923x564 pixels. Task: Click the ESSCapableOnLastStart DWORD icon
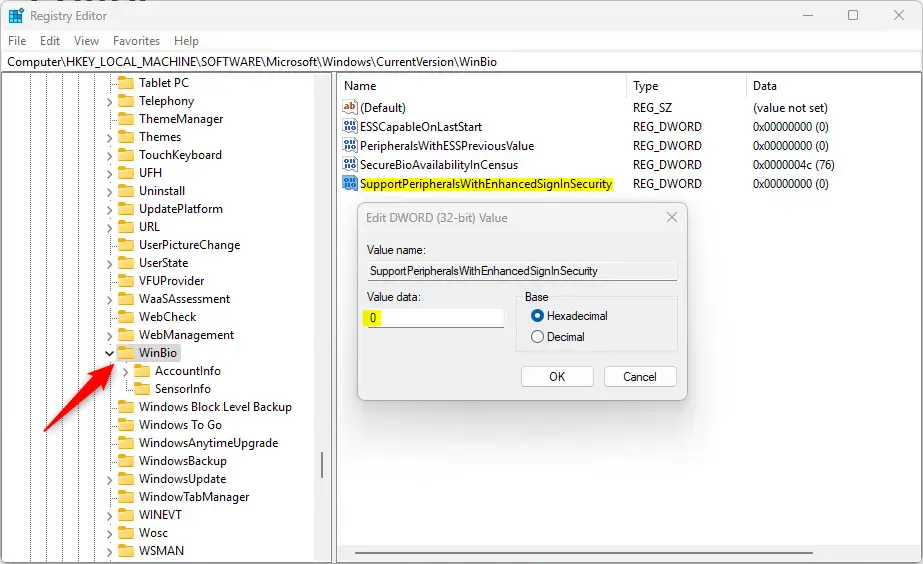coord(350,127)
